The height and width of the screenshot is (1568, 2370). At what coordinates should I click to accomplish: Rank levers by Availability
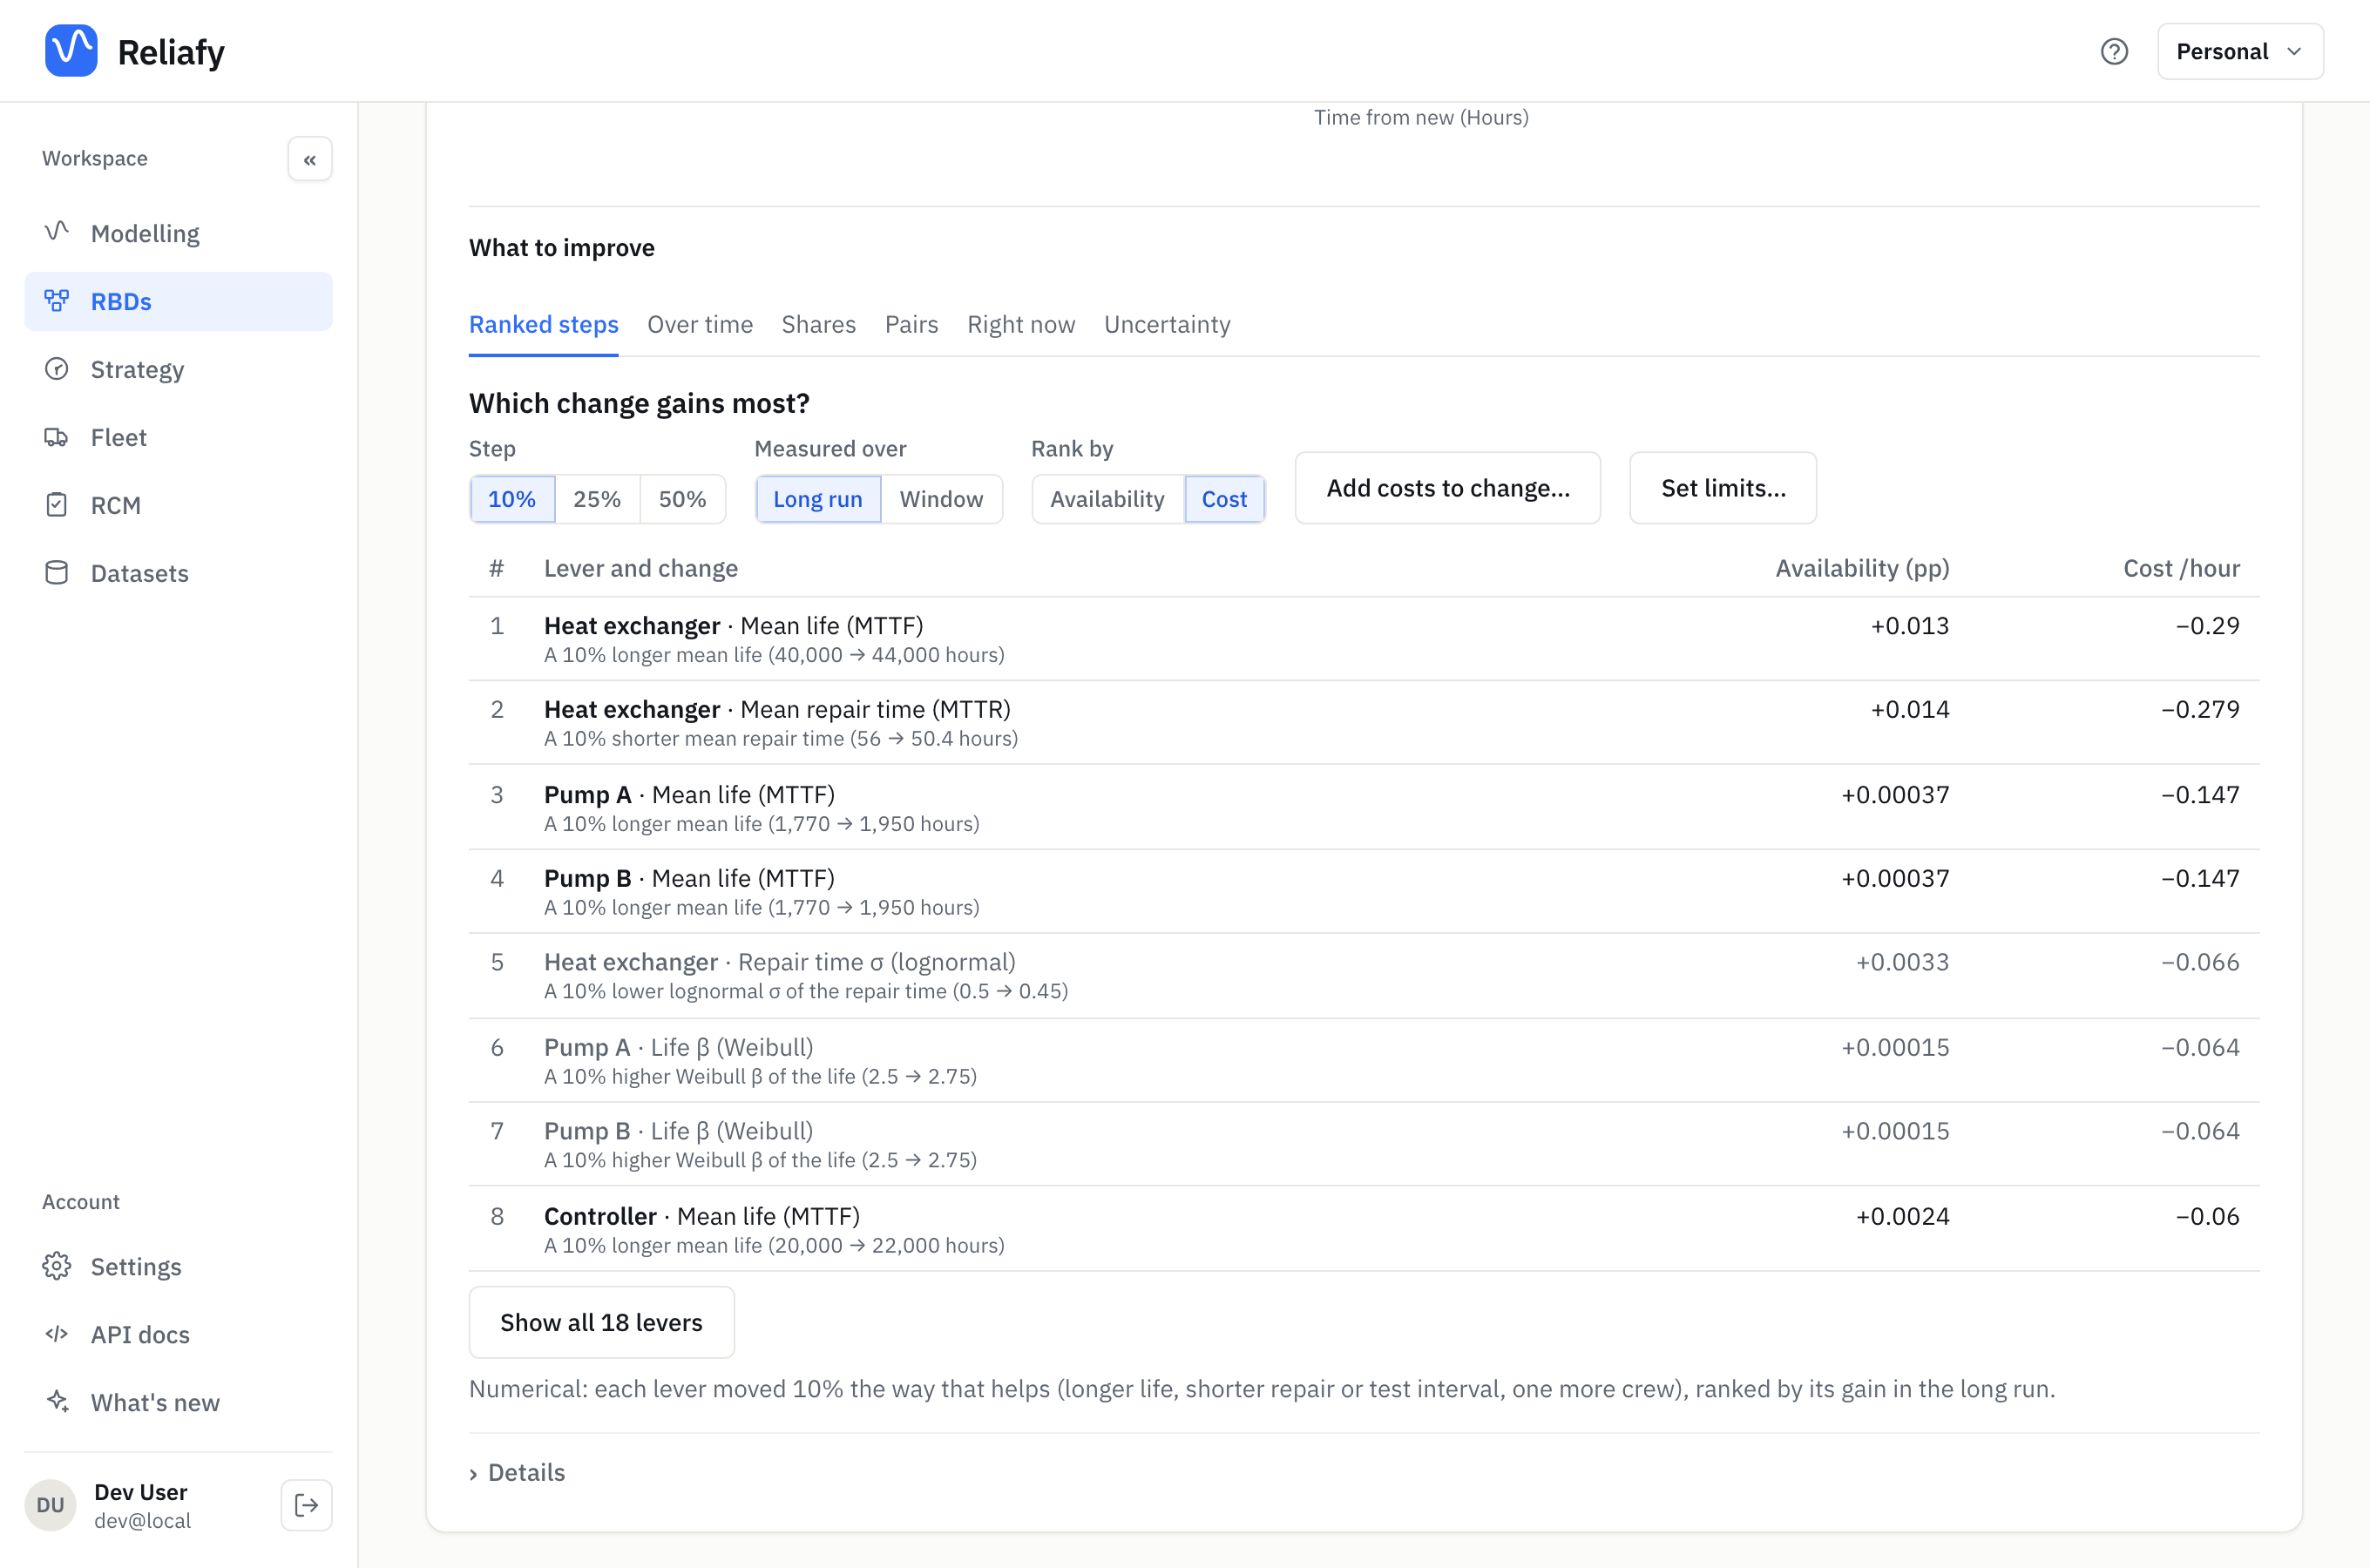[1107, 499]
